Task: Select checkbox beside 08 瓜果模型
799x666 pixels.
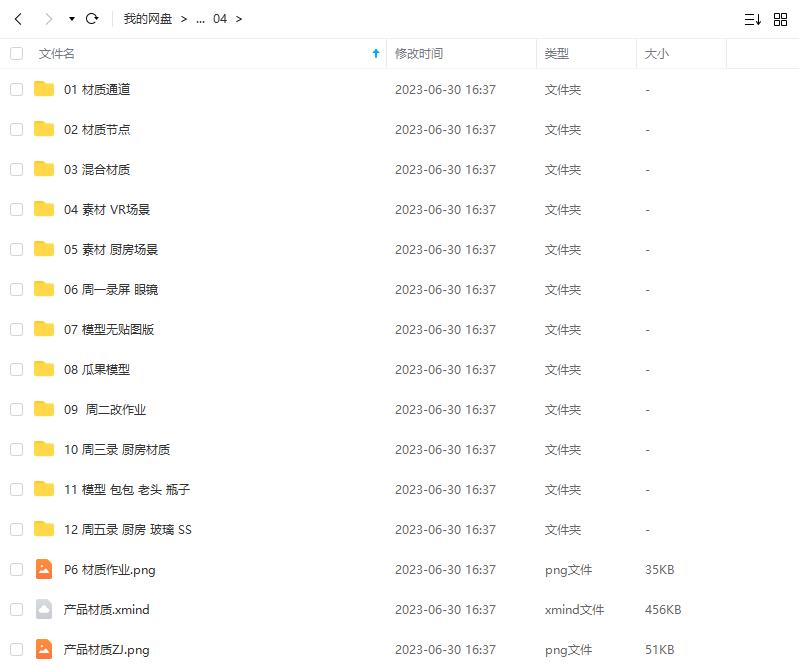Action: pos(16,369)
